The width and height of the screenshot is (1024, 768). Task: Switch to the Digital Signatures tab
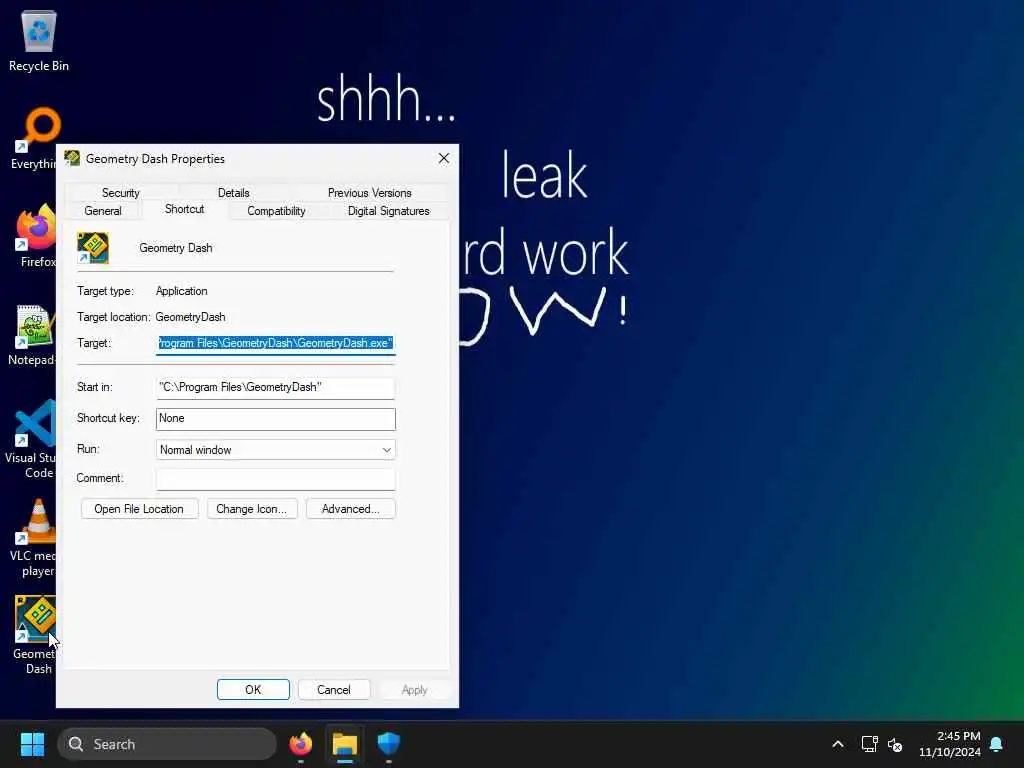coord(389,211)
